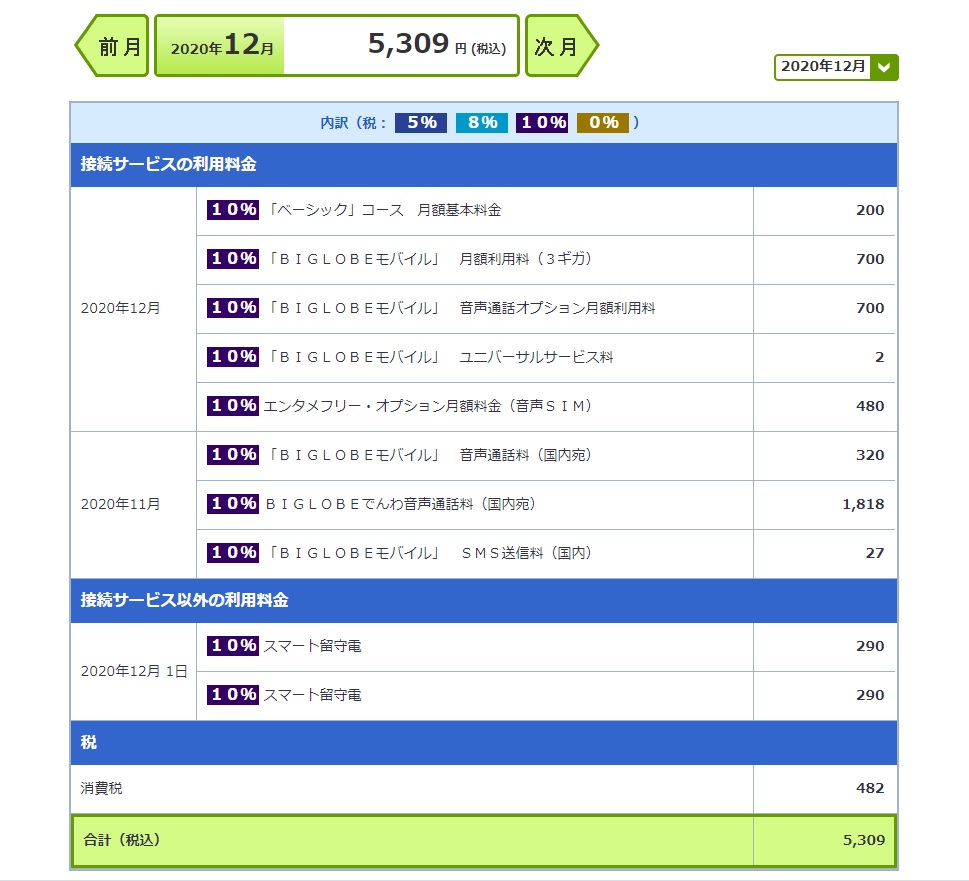Screen dimensions: 969x881
Task: Click the 税 section header
Action: click(484, 743)
